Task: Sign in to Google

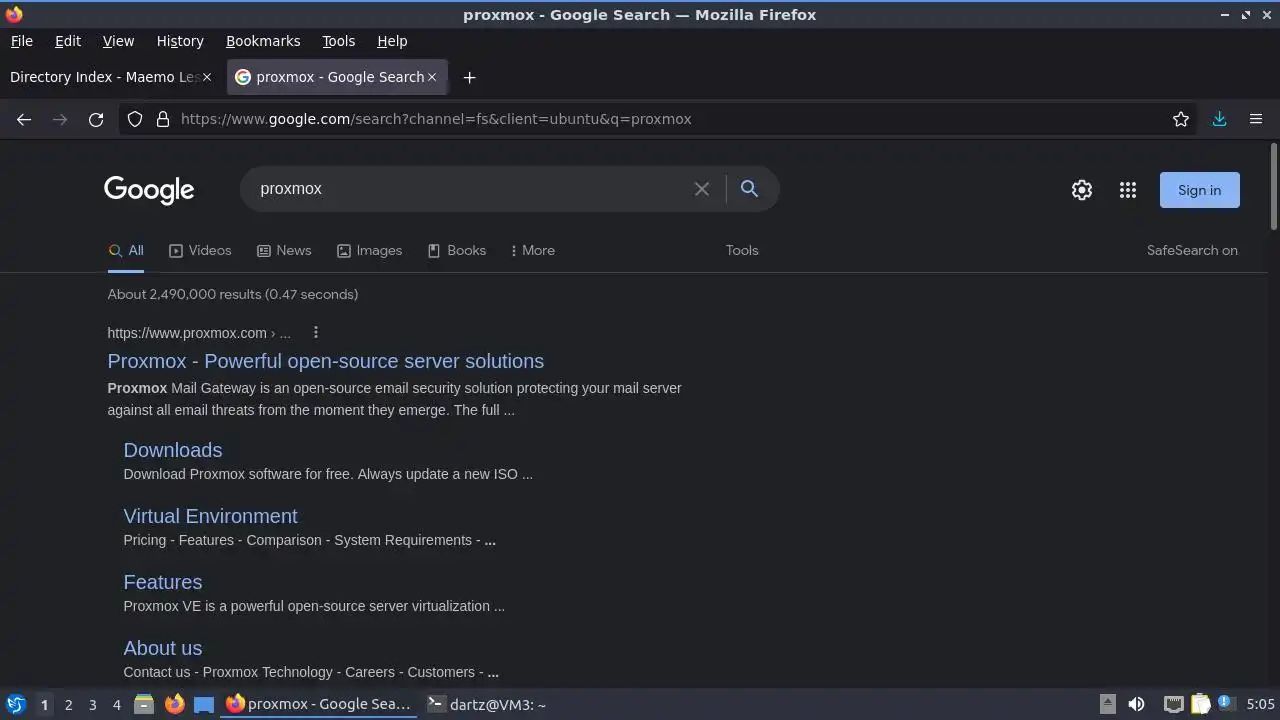Action: tap(1199, 190)
